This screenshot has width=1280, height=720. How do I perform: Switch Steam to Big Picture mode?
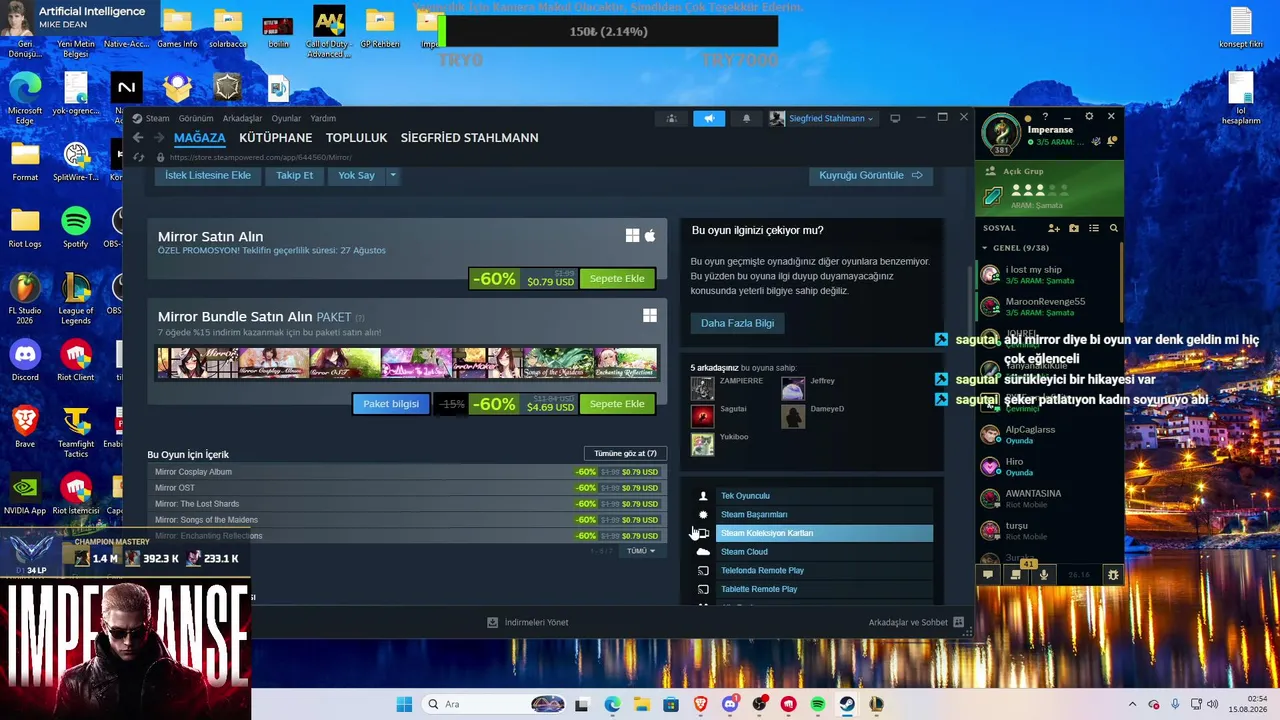(x=895, y=118)
